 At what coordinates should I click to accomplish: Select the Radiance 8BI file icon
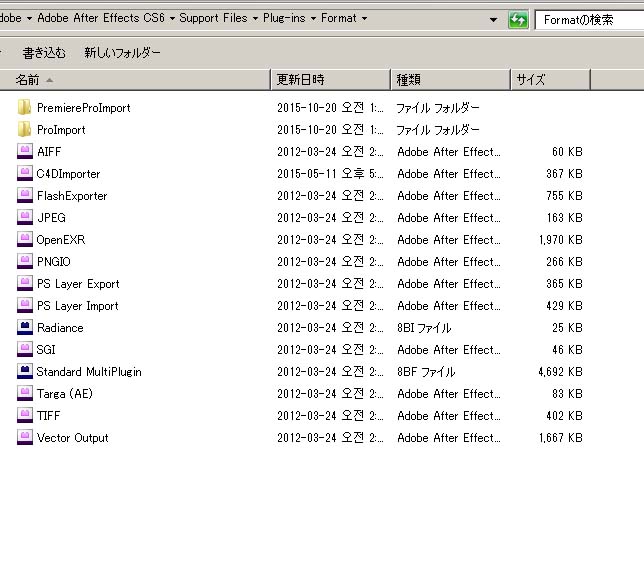(x=25, y=328)
